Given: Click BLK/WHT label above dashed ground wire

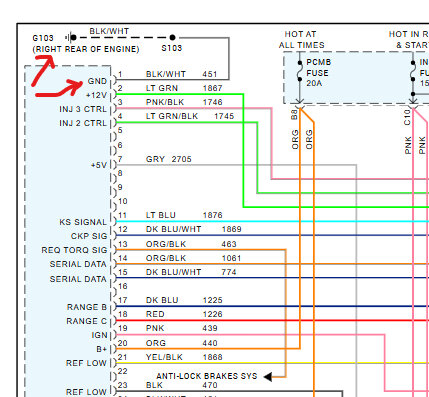Looking at the screenshot, I should coord(109,31).
